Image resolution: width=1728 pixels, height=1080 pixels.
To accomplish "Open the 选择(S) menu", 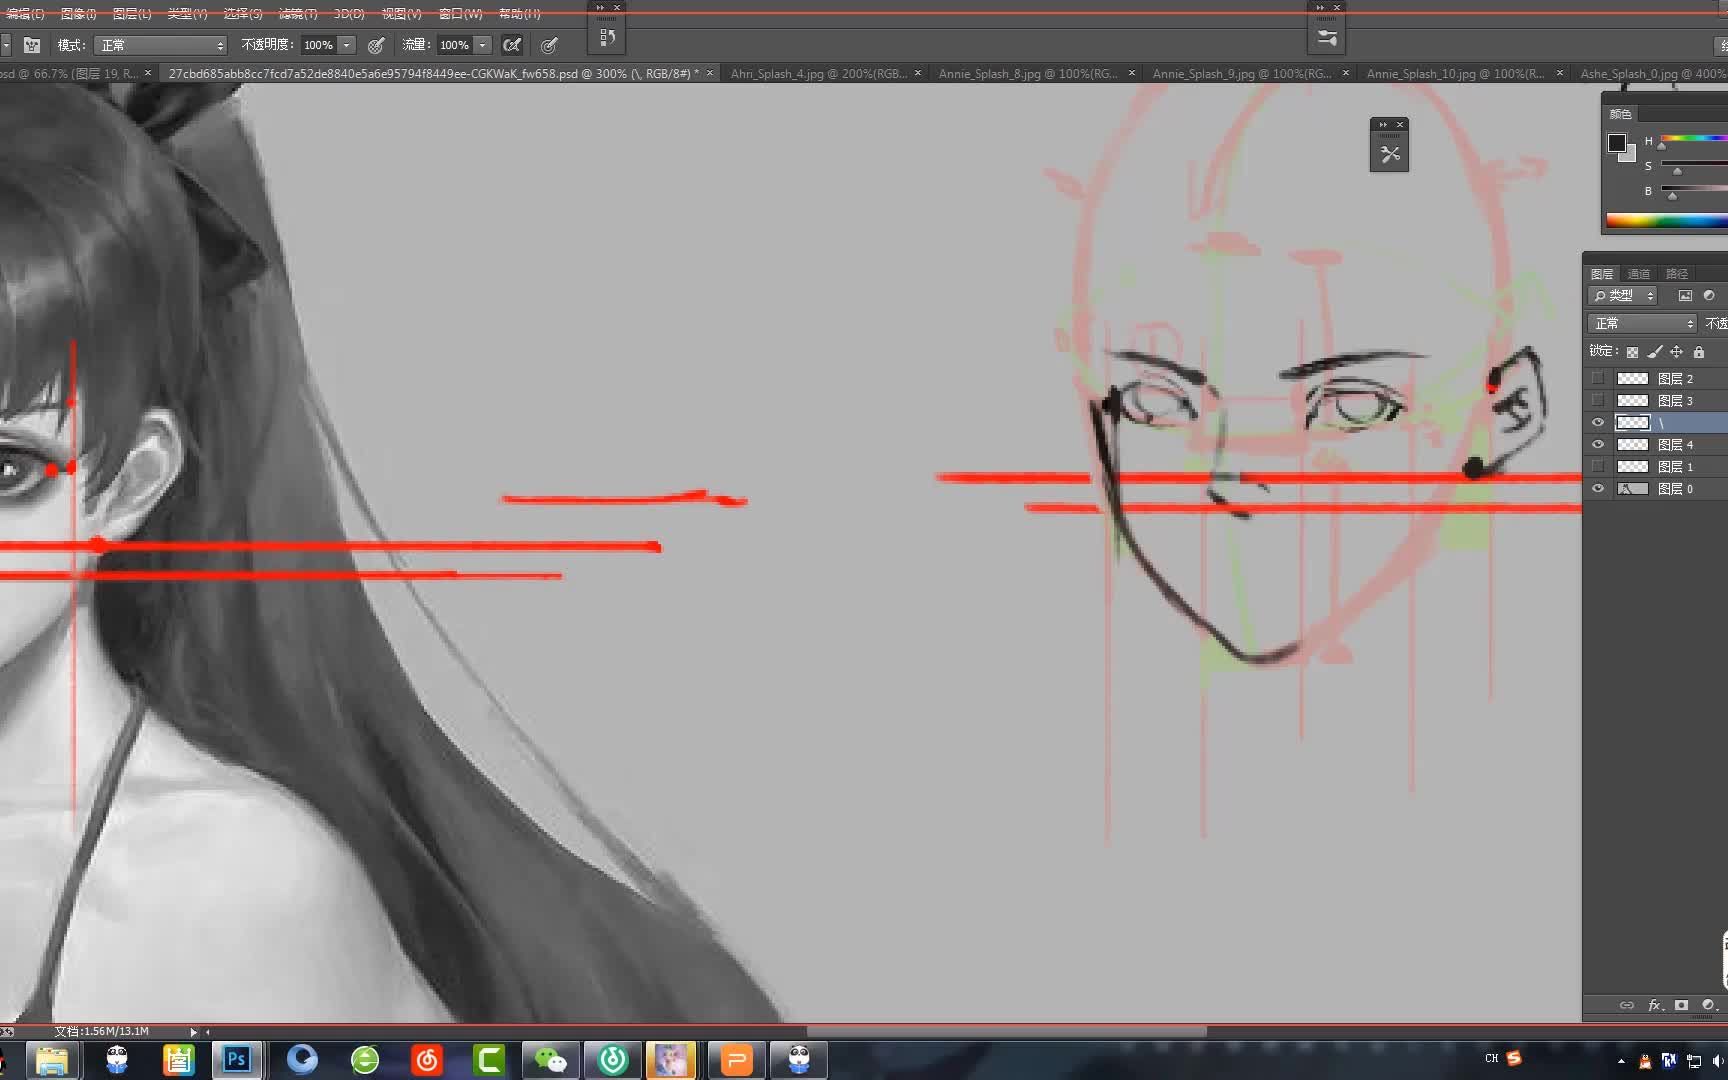I will coord(243,14).
